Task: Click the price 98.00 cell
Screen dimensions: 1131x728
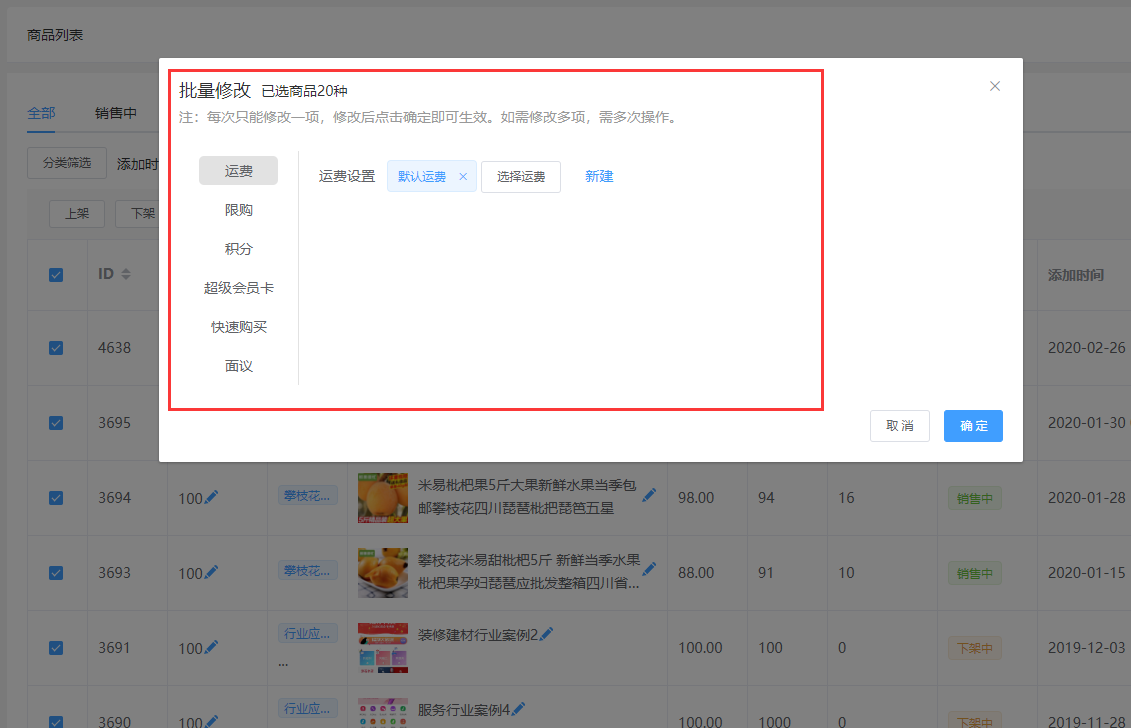Action: [x=696, y=498]
